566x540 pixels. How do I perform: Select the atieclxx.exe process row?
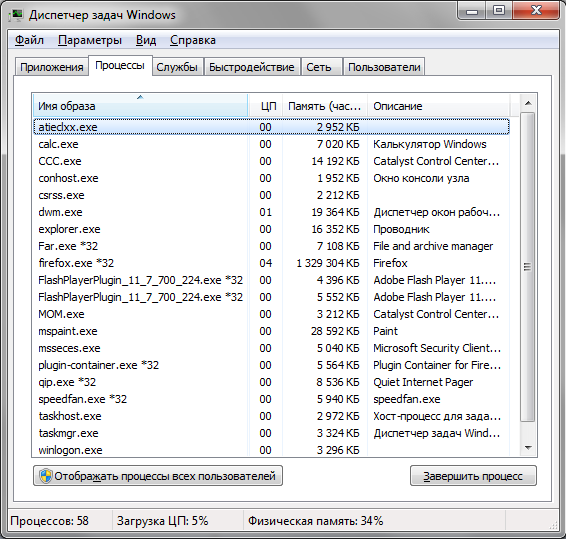[271, 127]
